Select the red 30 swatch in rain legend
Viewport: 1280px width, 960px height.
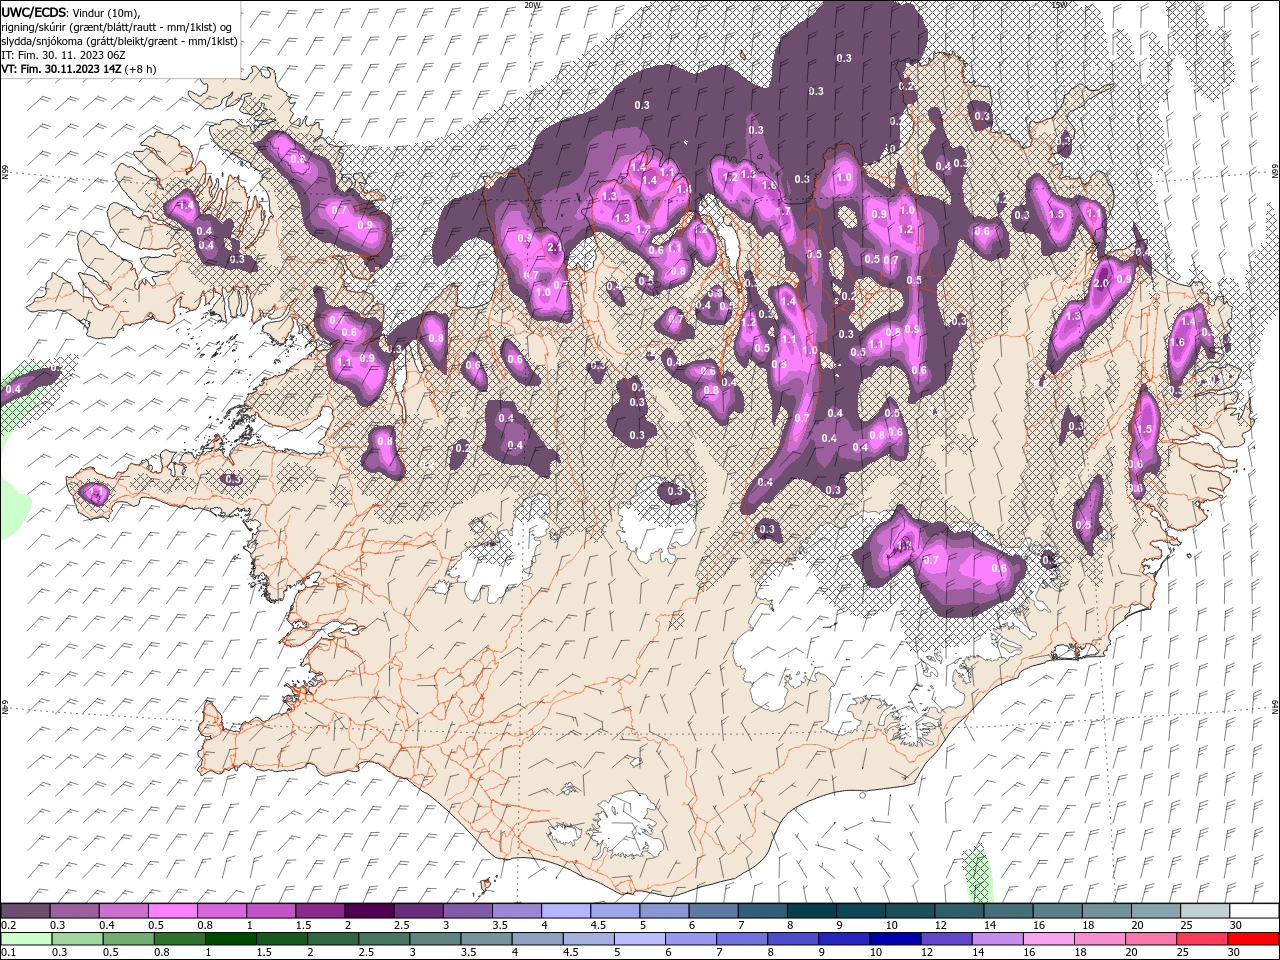pos(1254,939)
